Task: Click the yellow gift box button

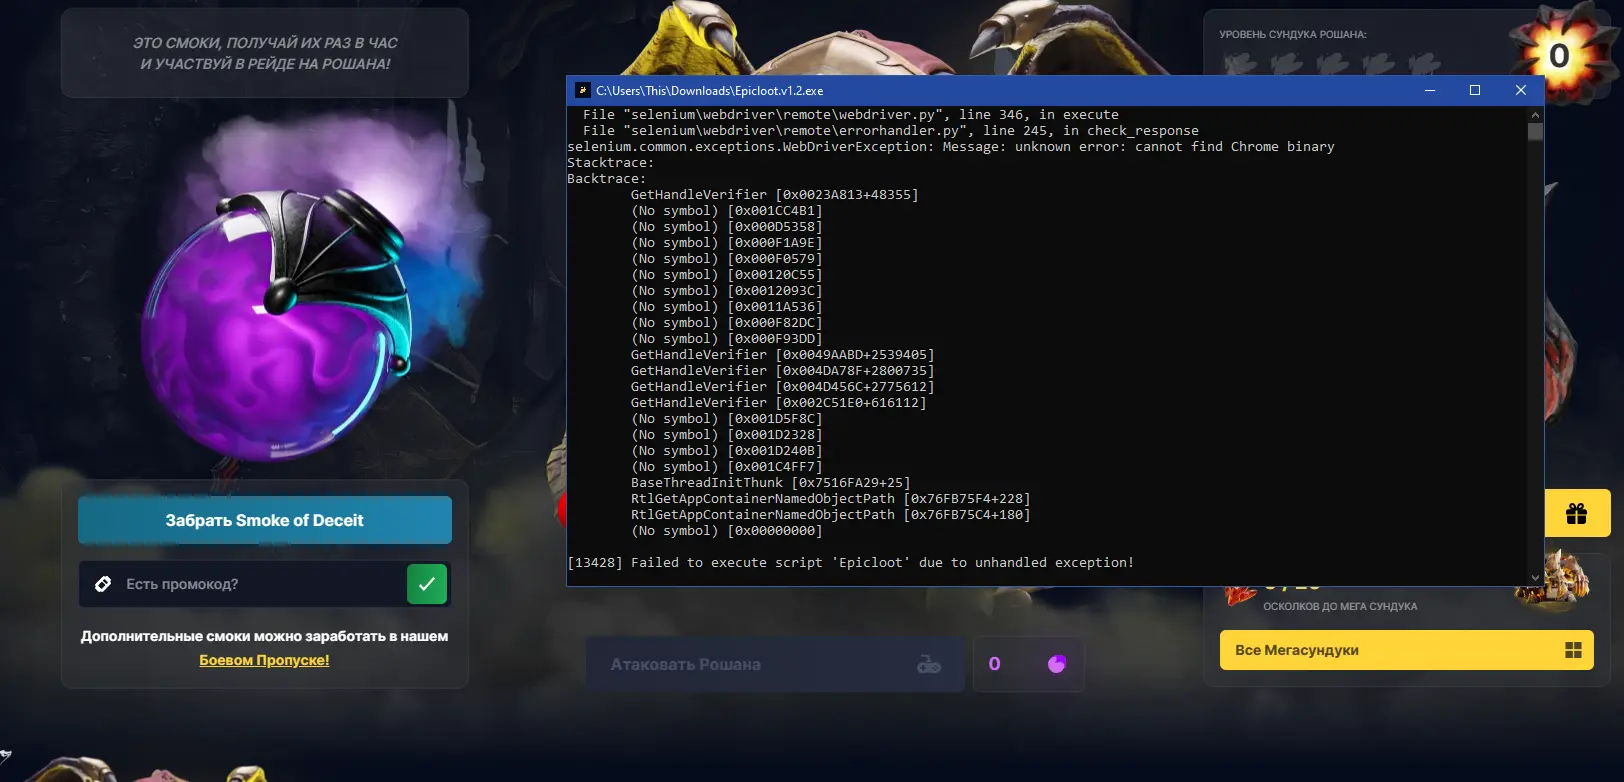Action: tap(1577, 514)
